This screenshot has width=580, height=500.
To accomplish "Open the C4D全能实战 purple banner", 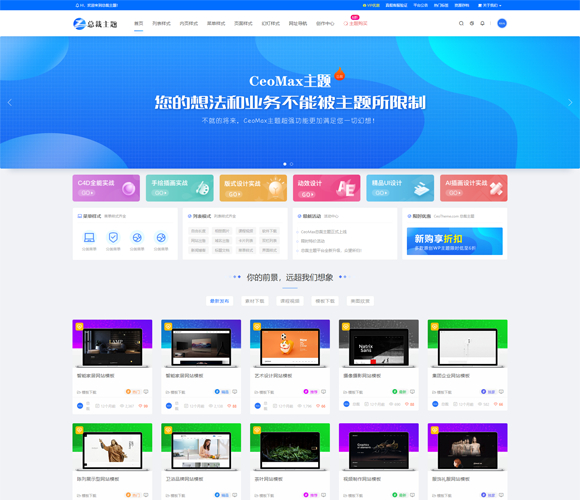I will pyautogui.click(x=106, y=188).
